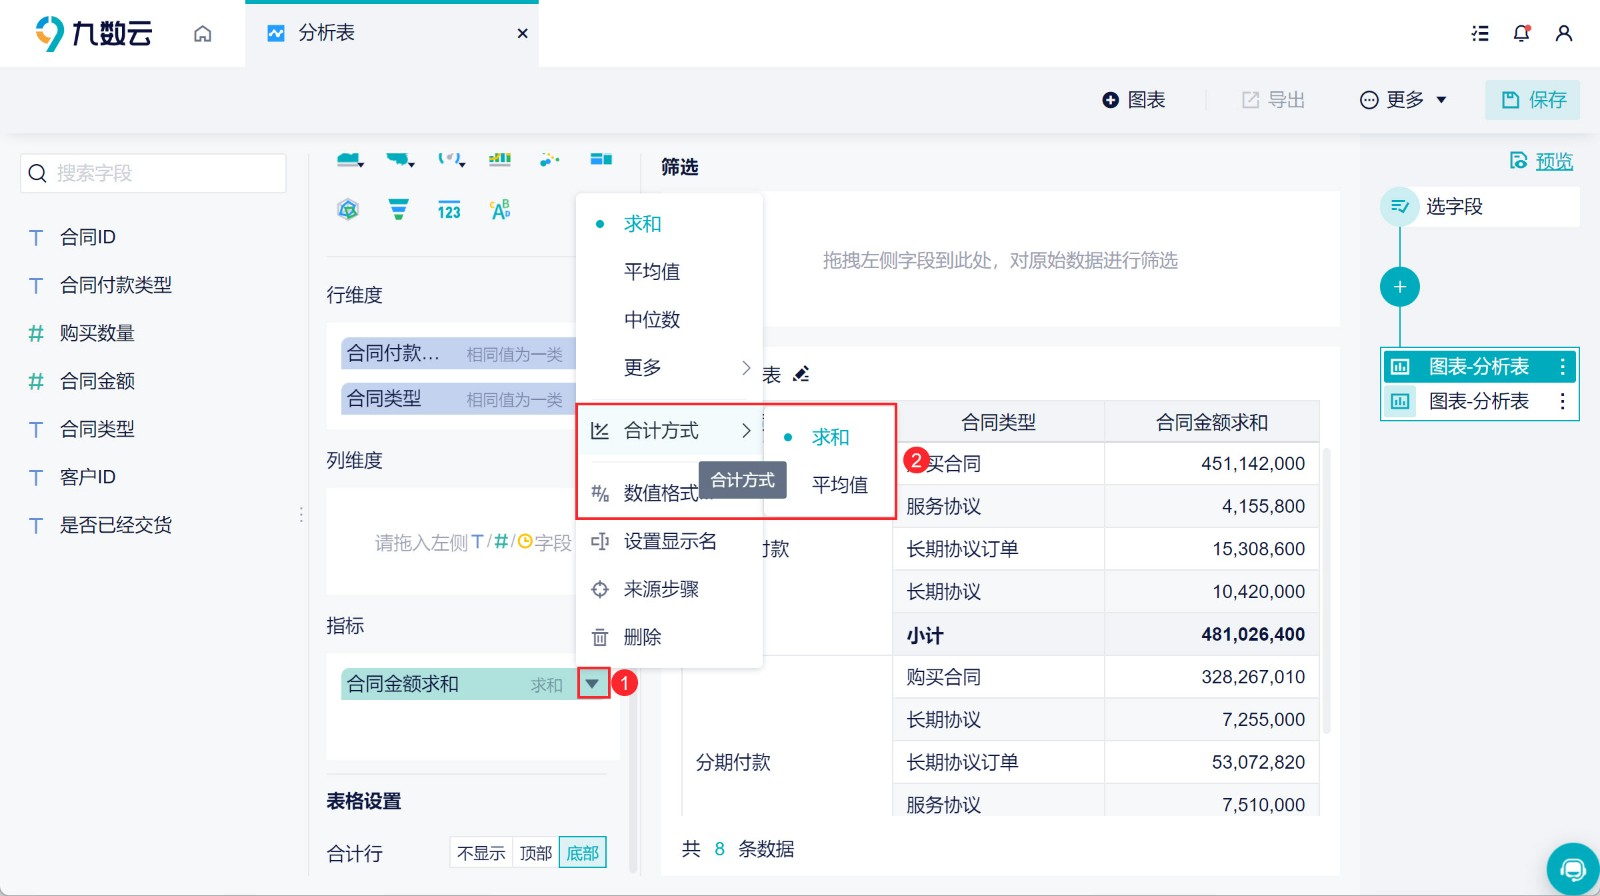Select the 合同金额 field
Screen dimensions: 1600x896
[x=97, y=381]
